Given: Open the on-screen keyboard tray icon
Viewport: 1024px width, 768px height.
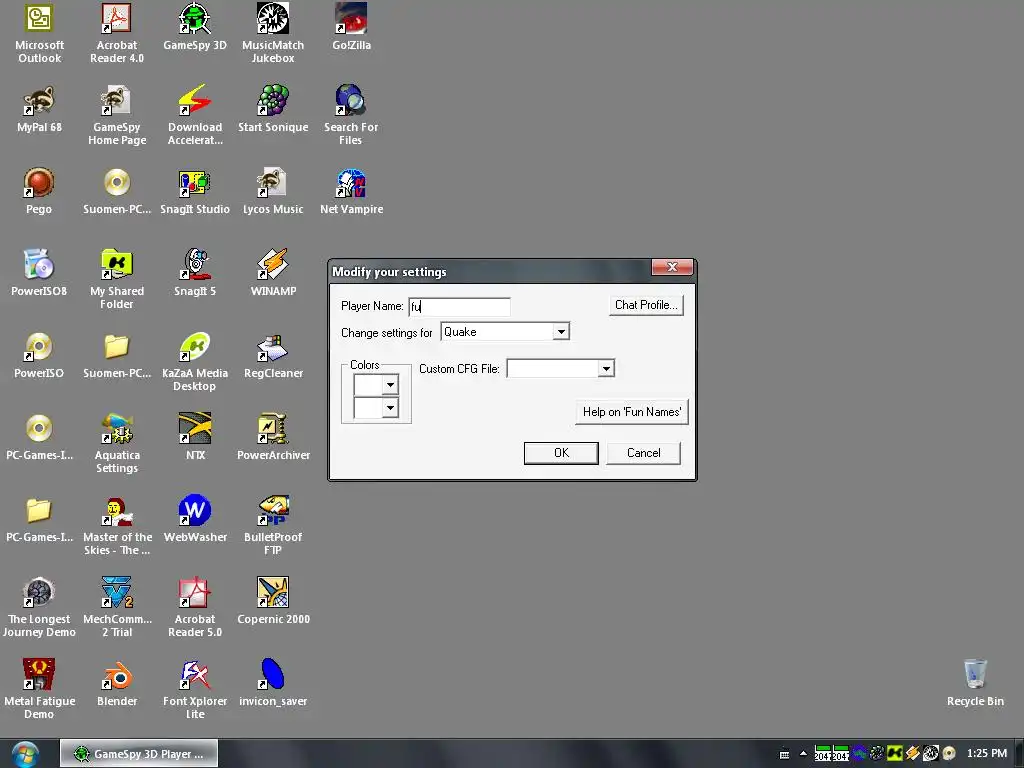Looking at the screenshot, I should [784, 754].
